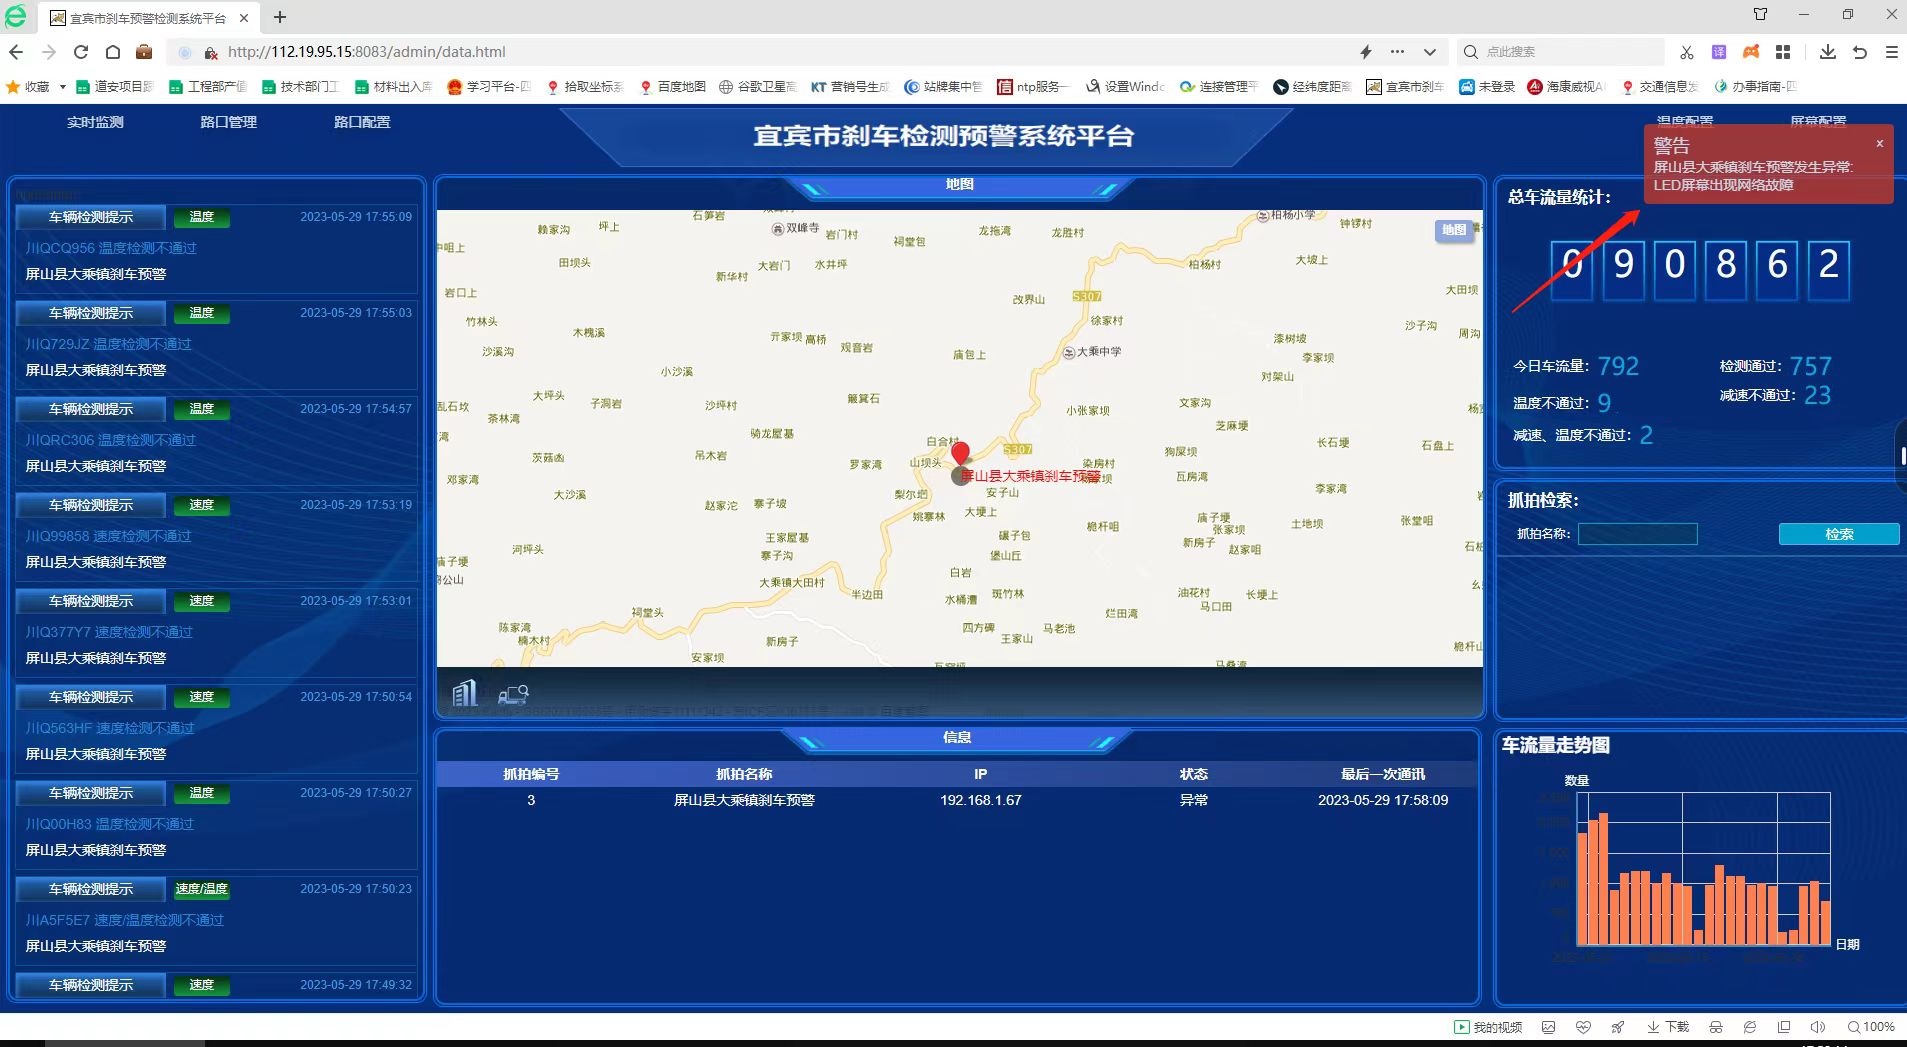Viewport: 1907px width, 1047px height.
Task: Open the translate icon in the browser toolbar
Action: pyautogui.click(x=1718, y=52)
